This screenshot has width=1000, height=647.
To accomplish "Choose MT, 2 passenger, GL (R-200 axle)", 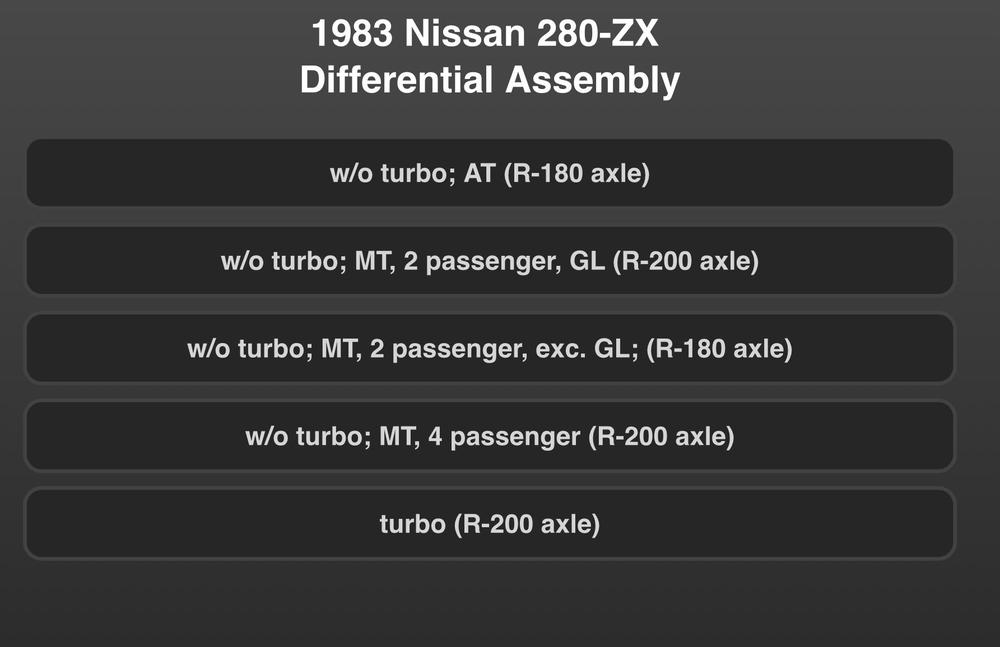I will click(x=490, y=260).
